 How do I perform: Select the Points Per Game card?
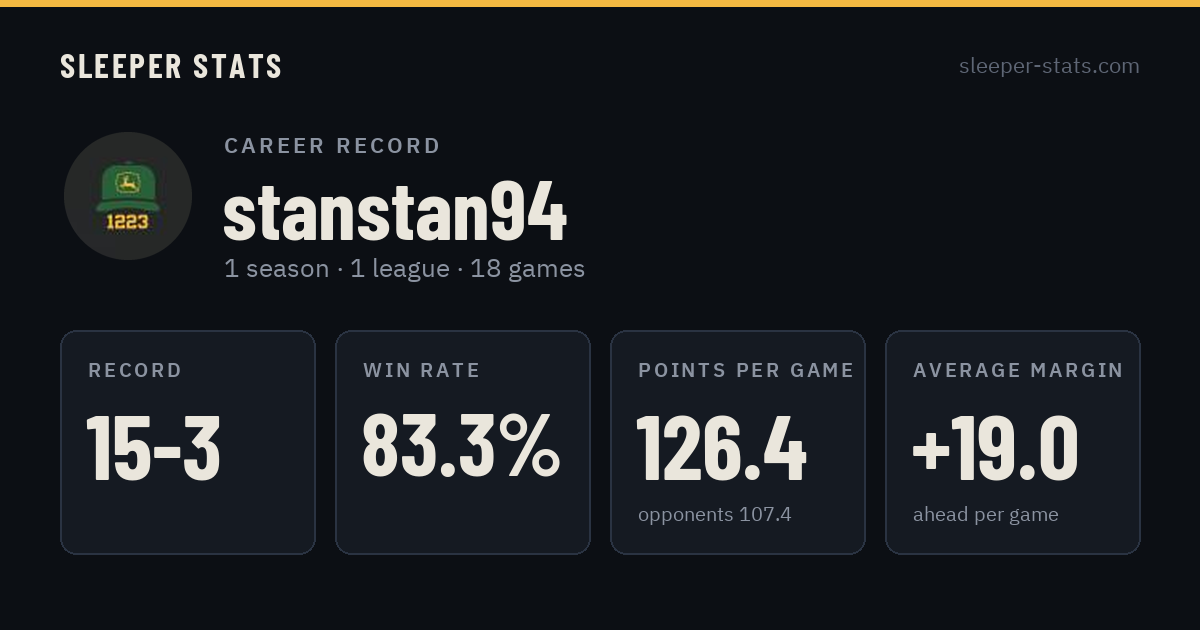738,442
